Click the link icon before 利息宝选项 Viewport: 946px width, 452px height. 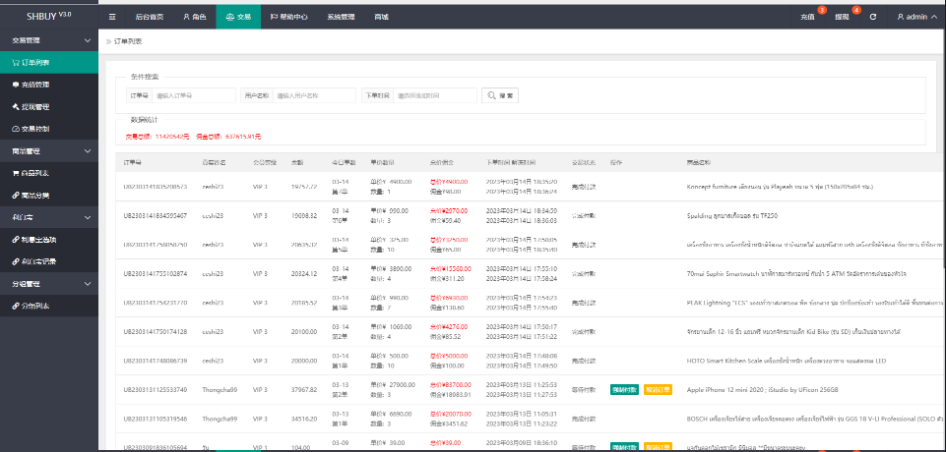click(x=16, y=240)
